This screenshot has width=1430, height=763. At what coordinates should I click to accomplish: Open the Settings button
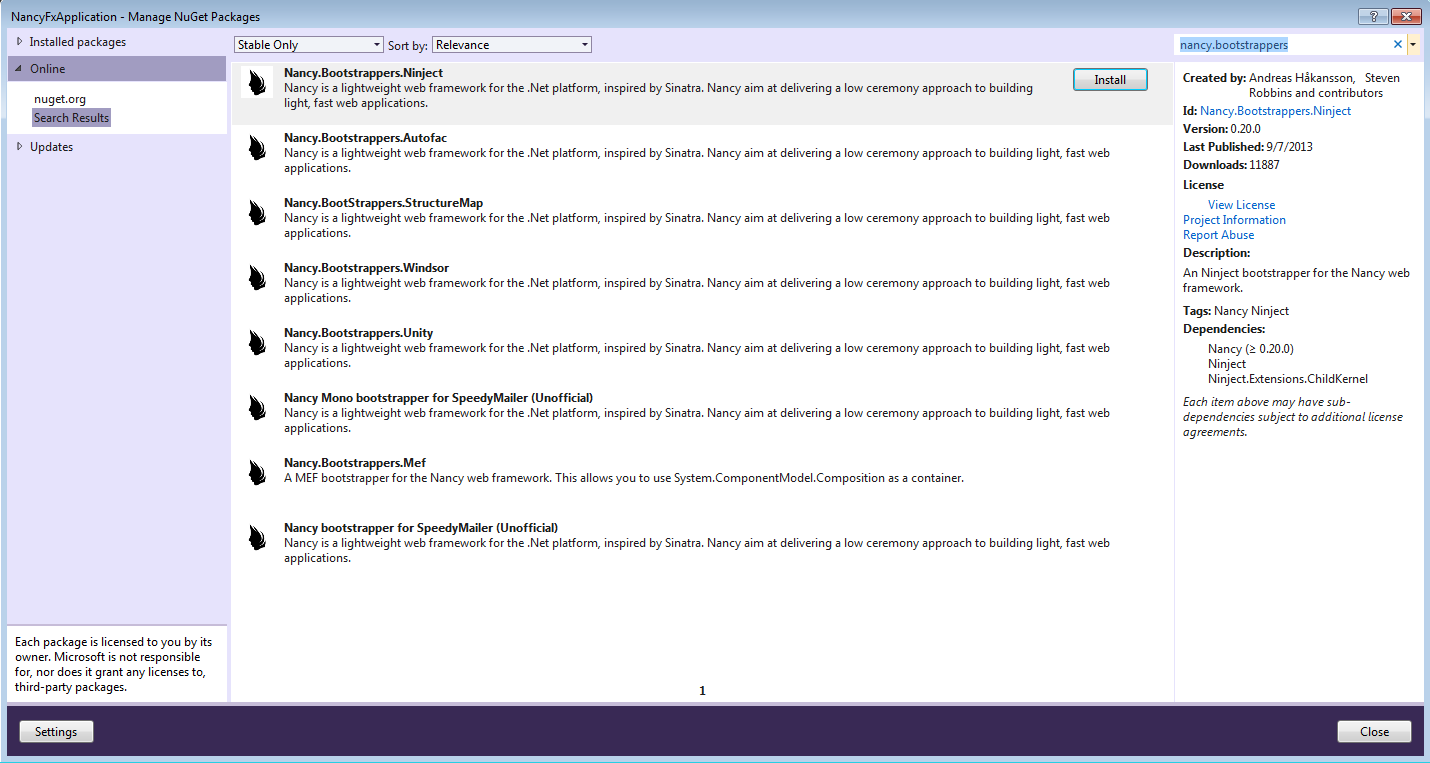tap(56, 732)
